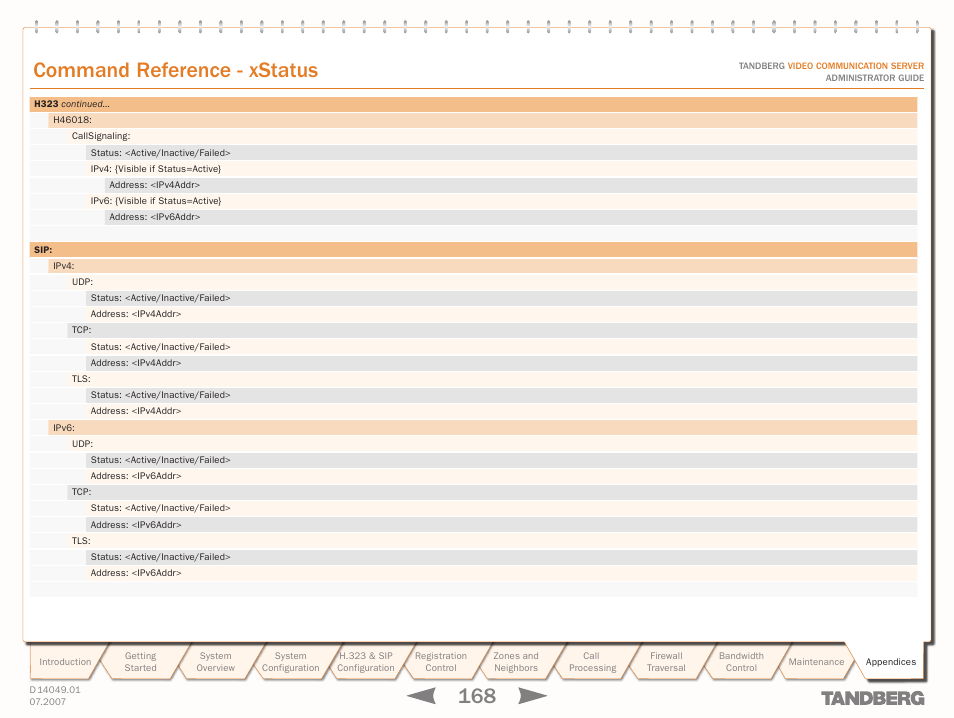954x718 pixels.
Task: Switch to the Bandwidth Control tab
Action: pyautogui.click(x=741, y=661)
